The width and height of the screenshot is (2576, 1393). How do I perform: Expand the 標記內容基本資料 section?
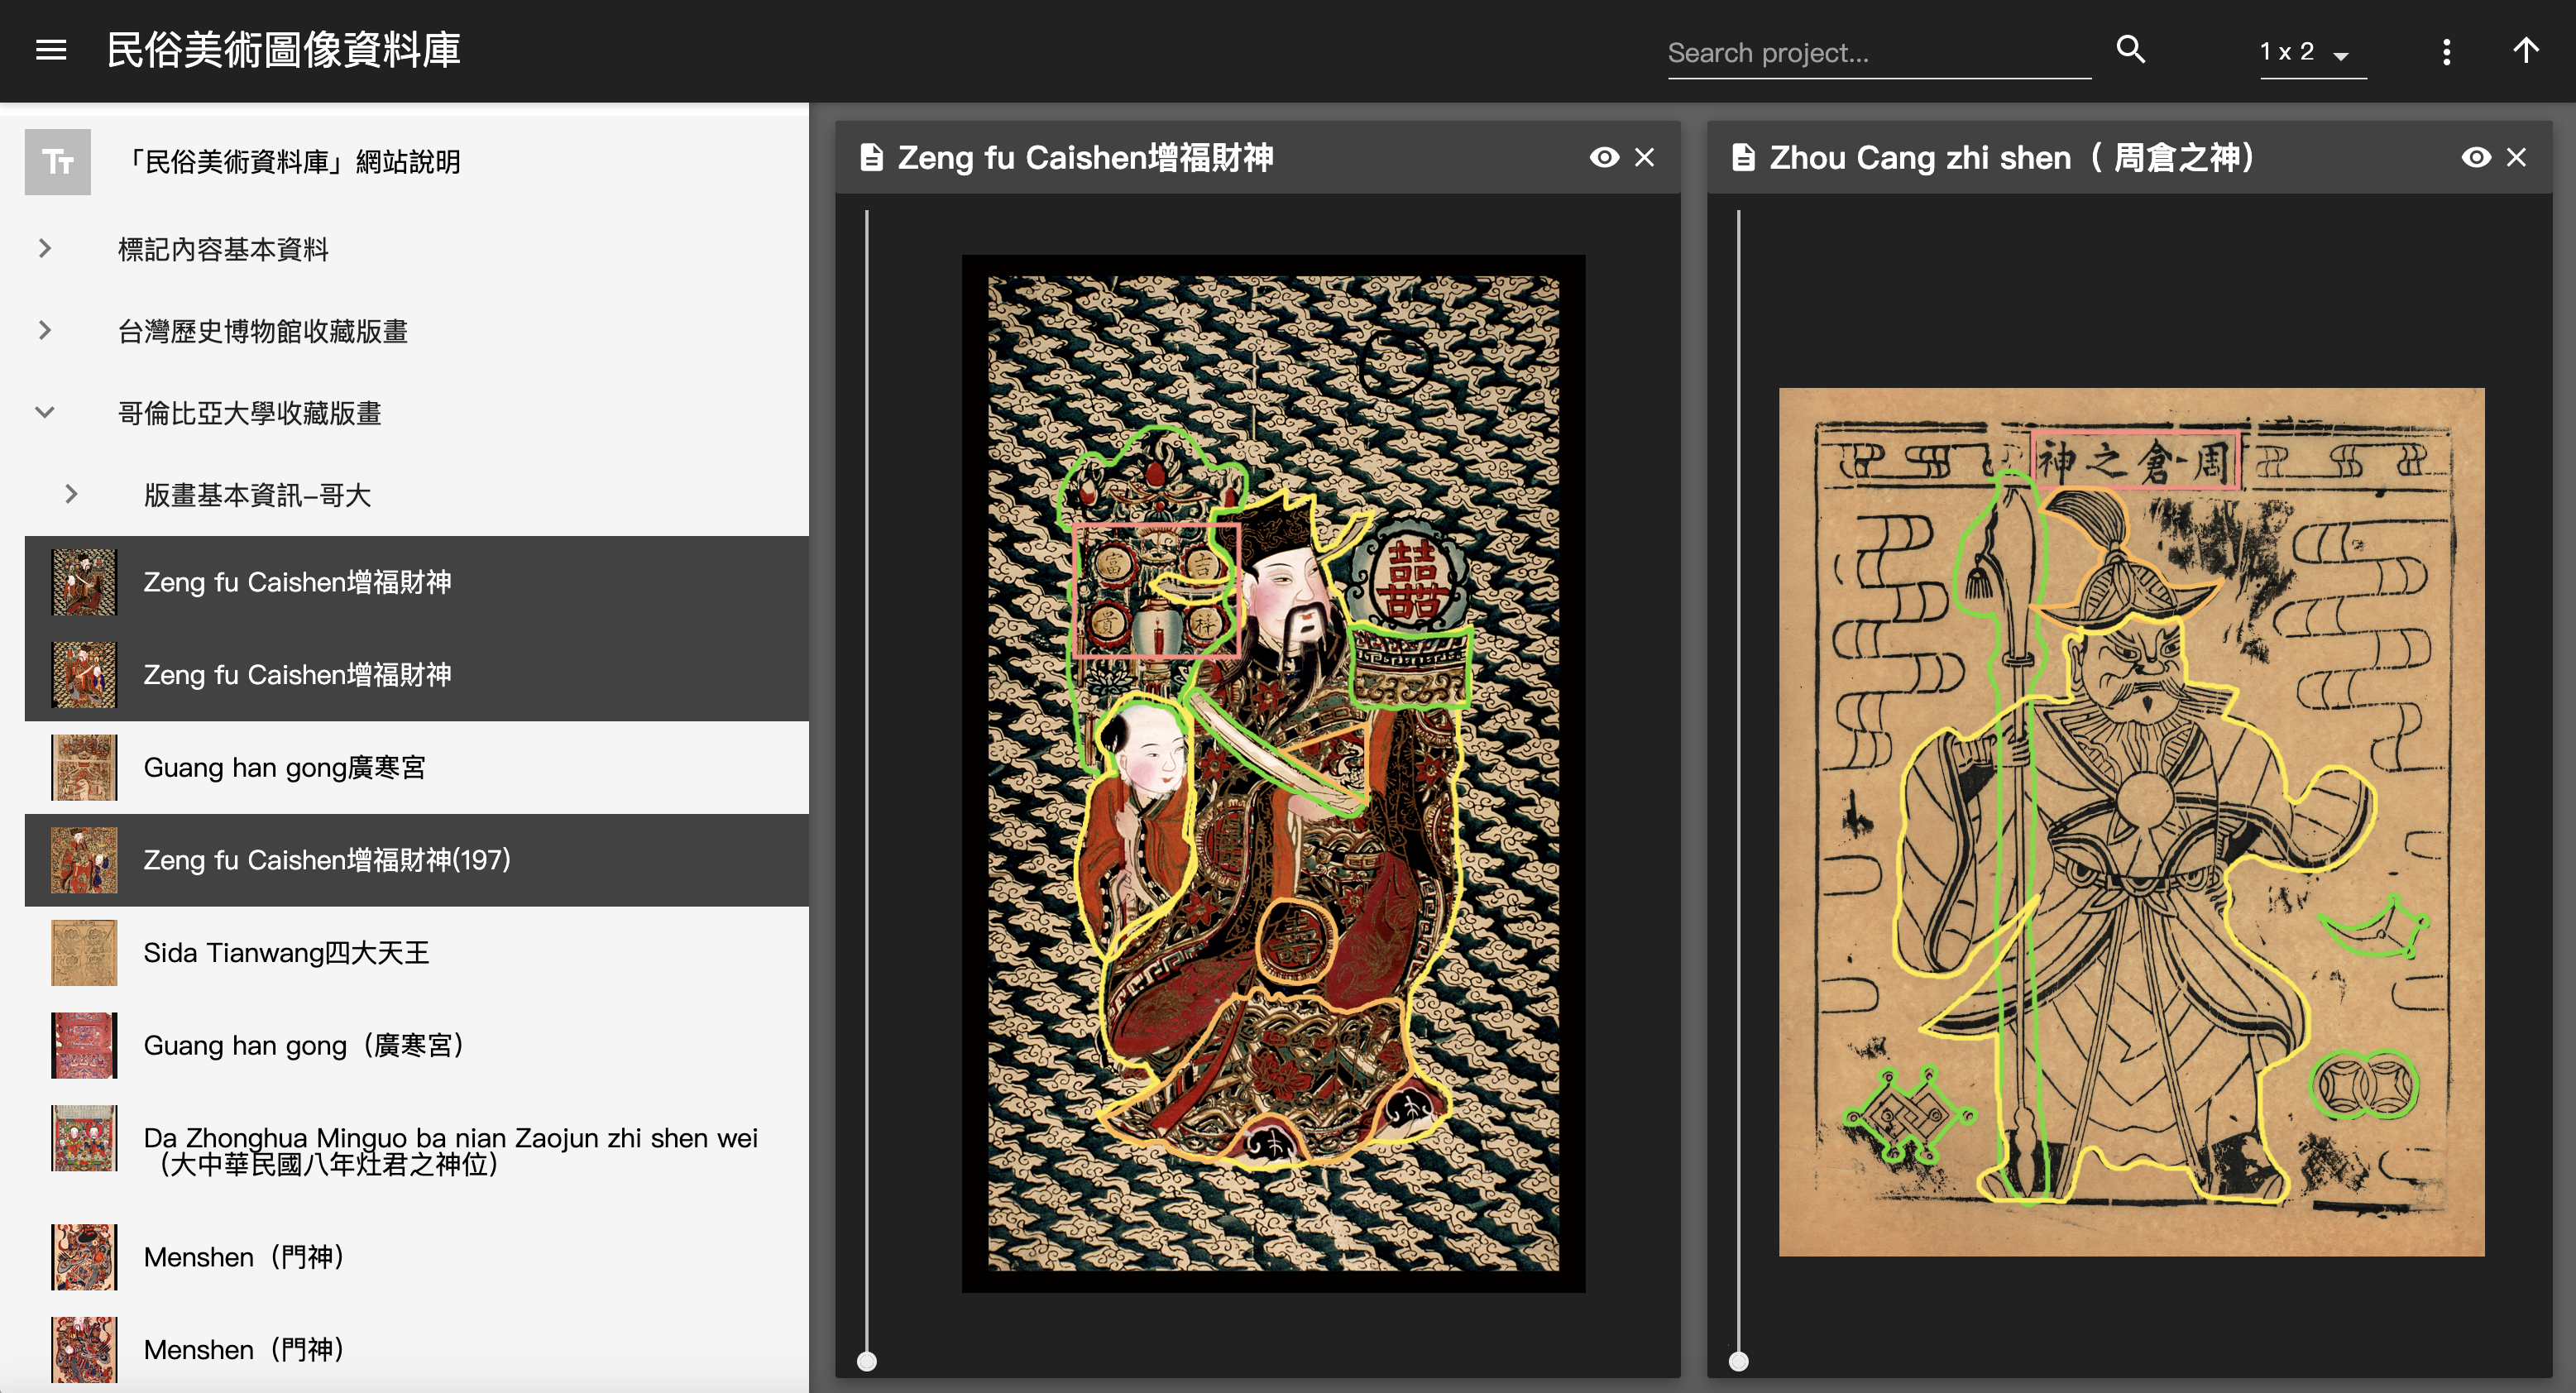click(x=45, y=248)
